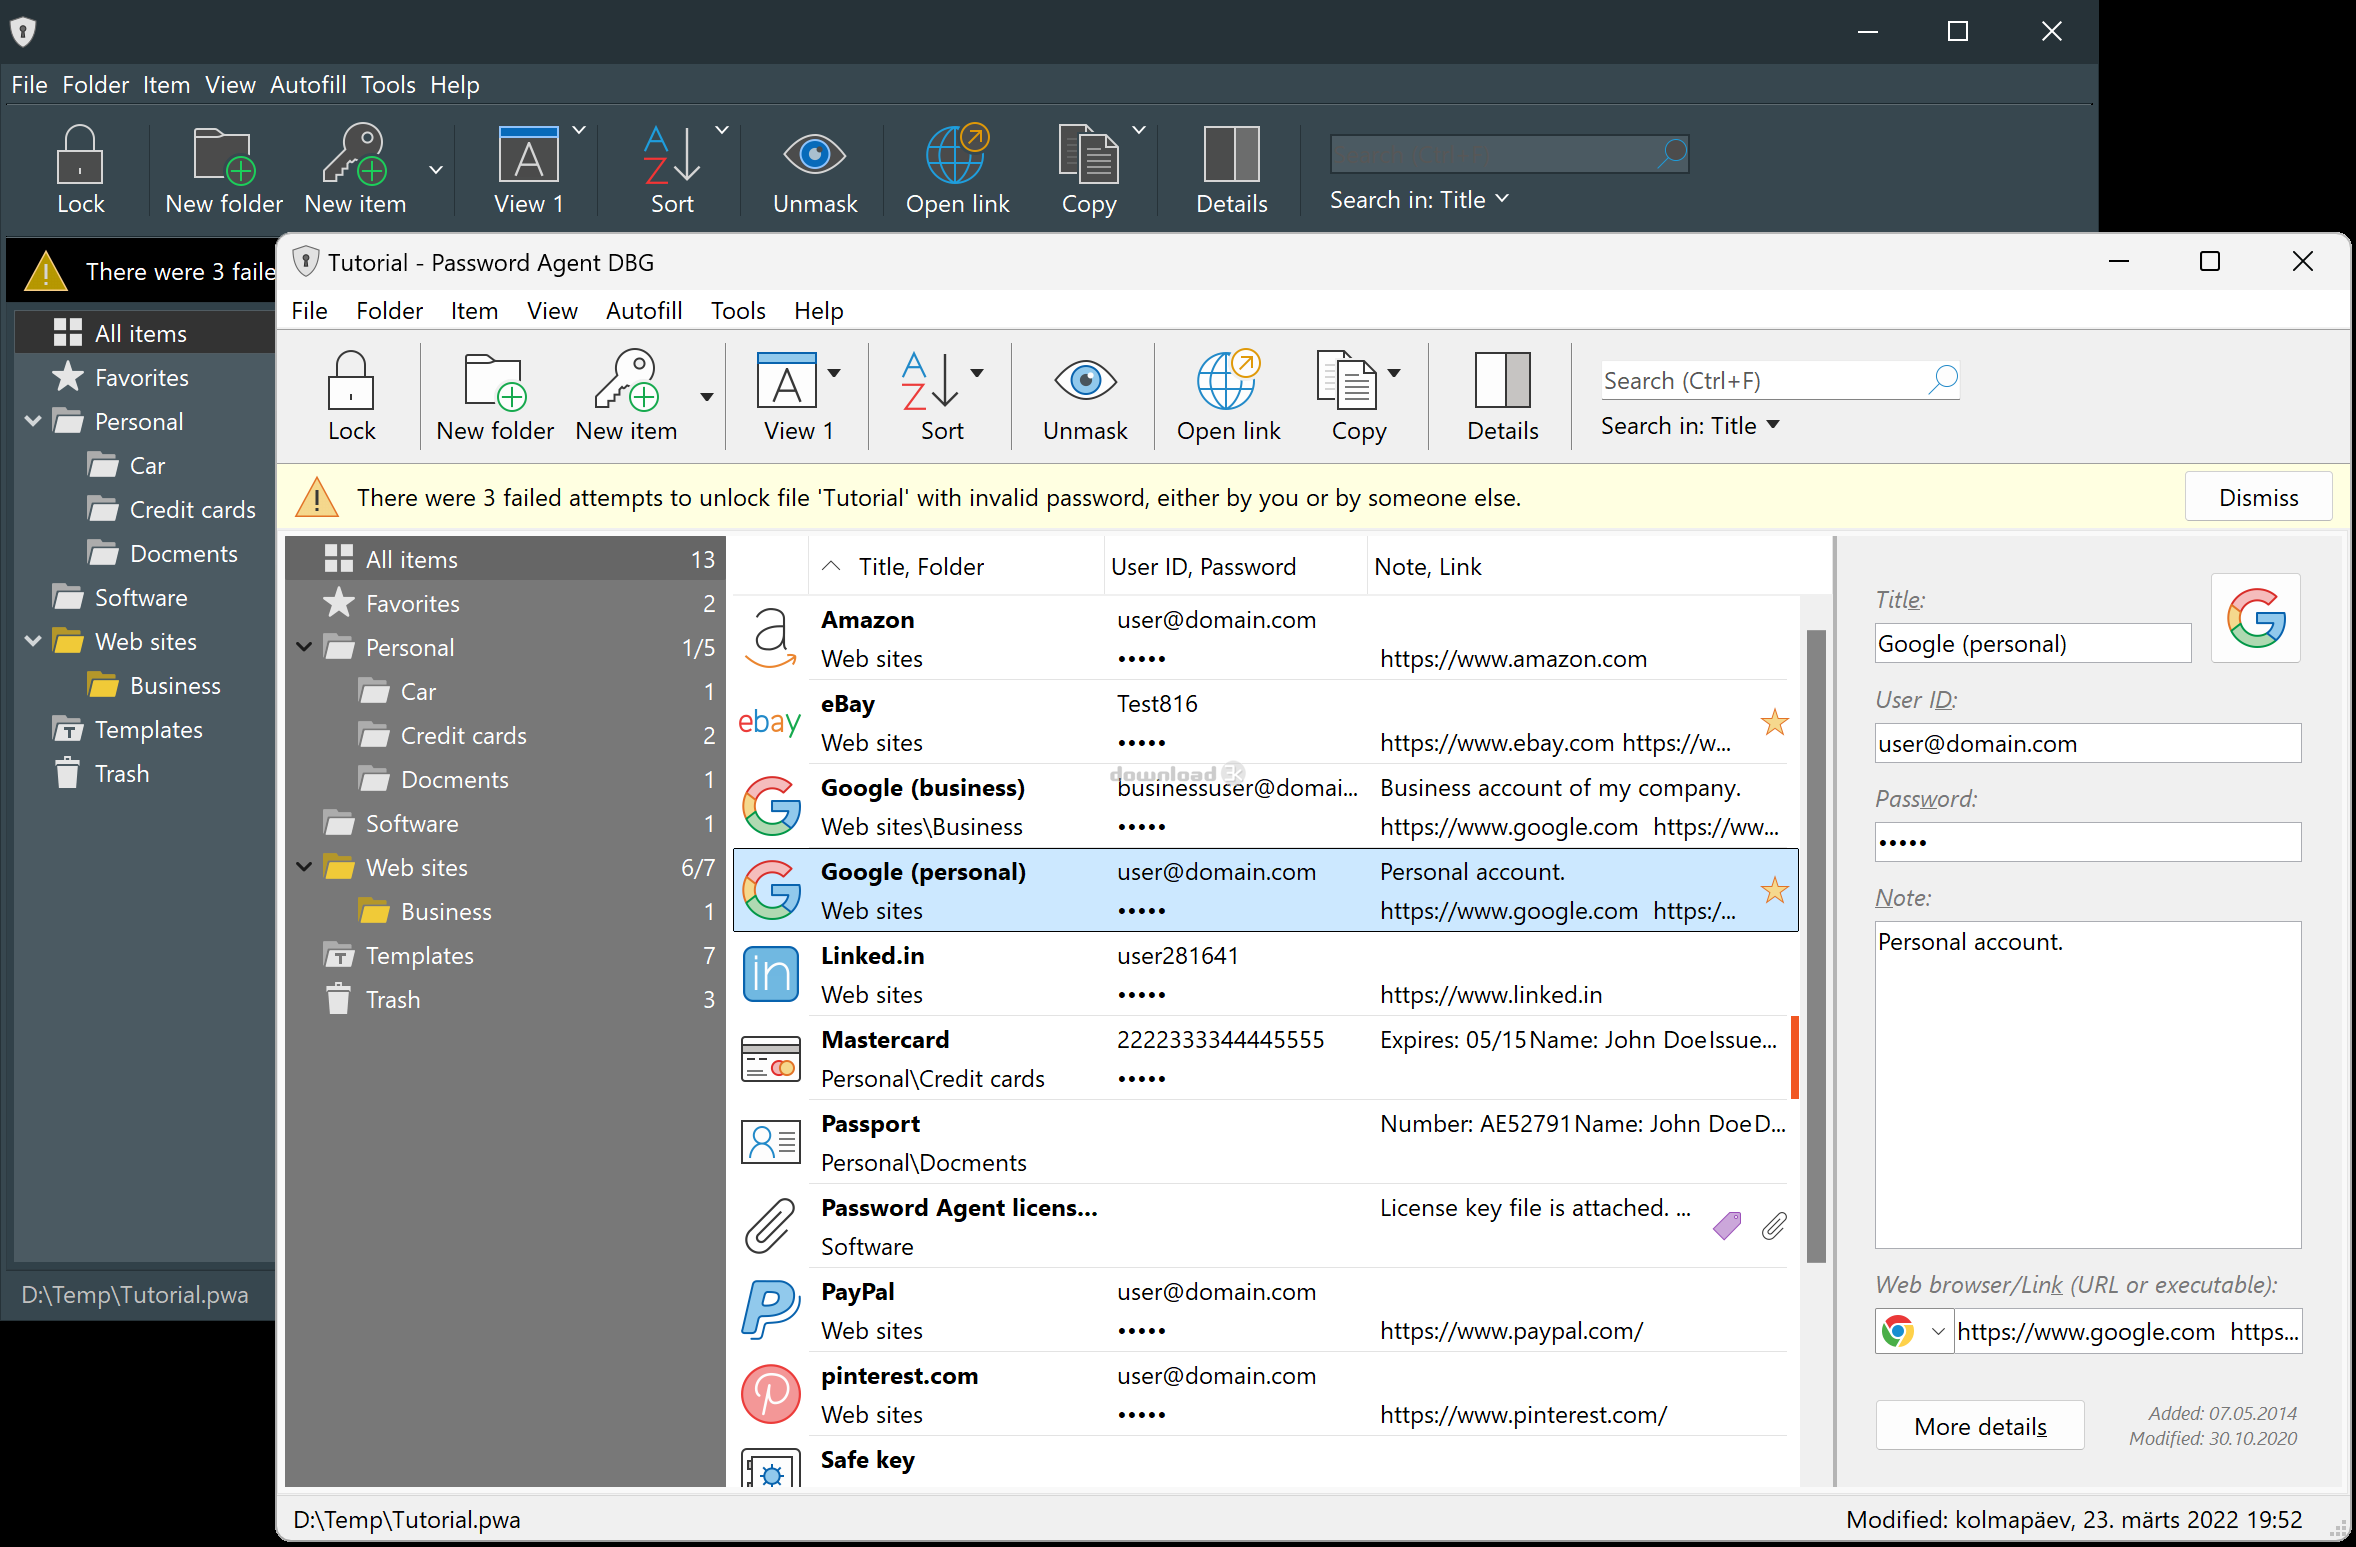The height and width of the screenshot is (1547, 2356).
Task: Click Amazon logo icon in item list
Action: (771, 638)
